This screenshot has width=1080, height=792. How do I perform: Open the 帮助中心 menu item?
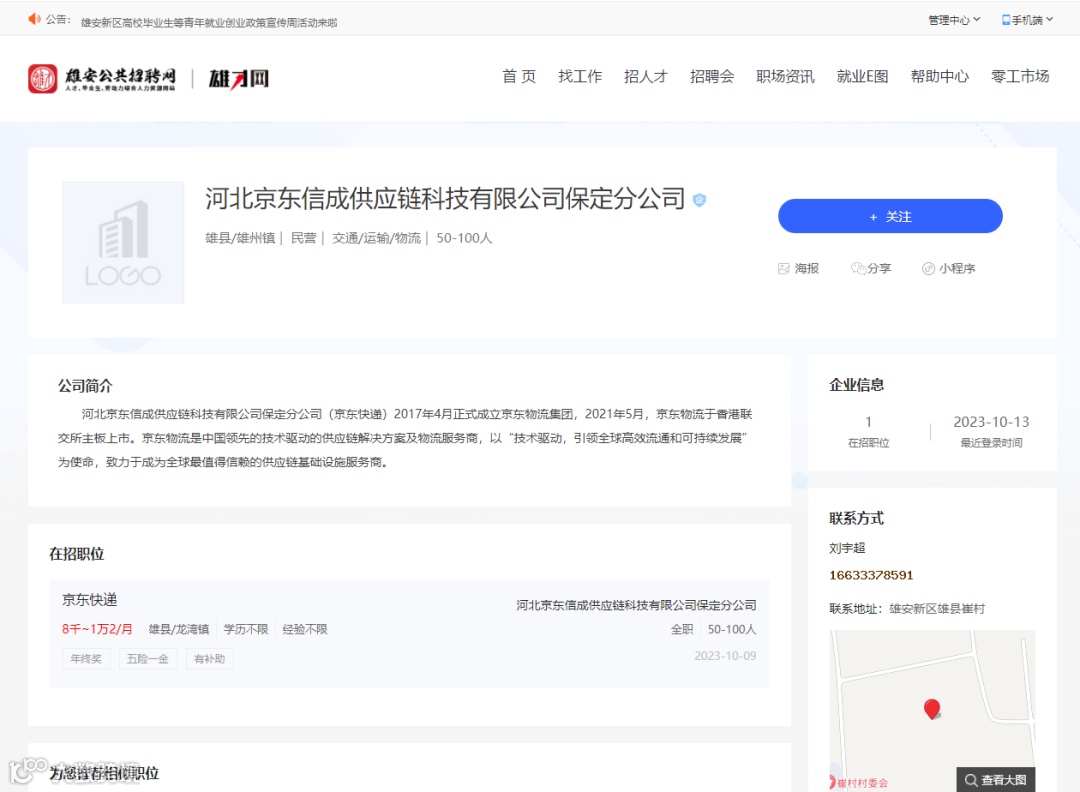pyautogui.click(x=939, y=76)
